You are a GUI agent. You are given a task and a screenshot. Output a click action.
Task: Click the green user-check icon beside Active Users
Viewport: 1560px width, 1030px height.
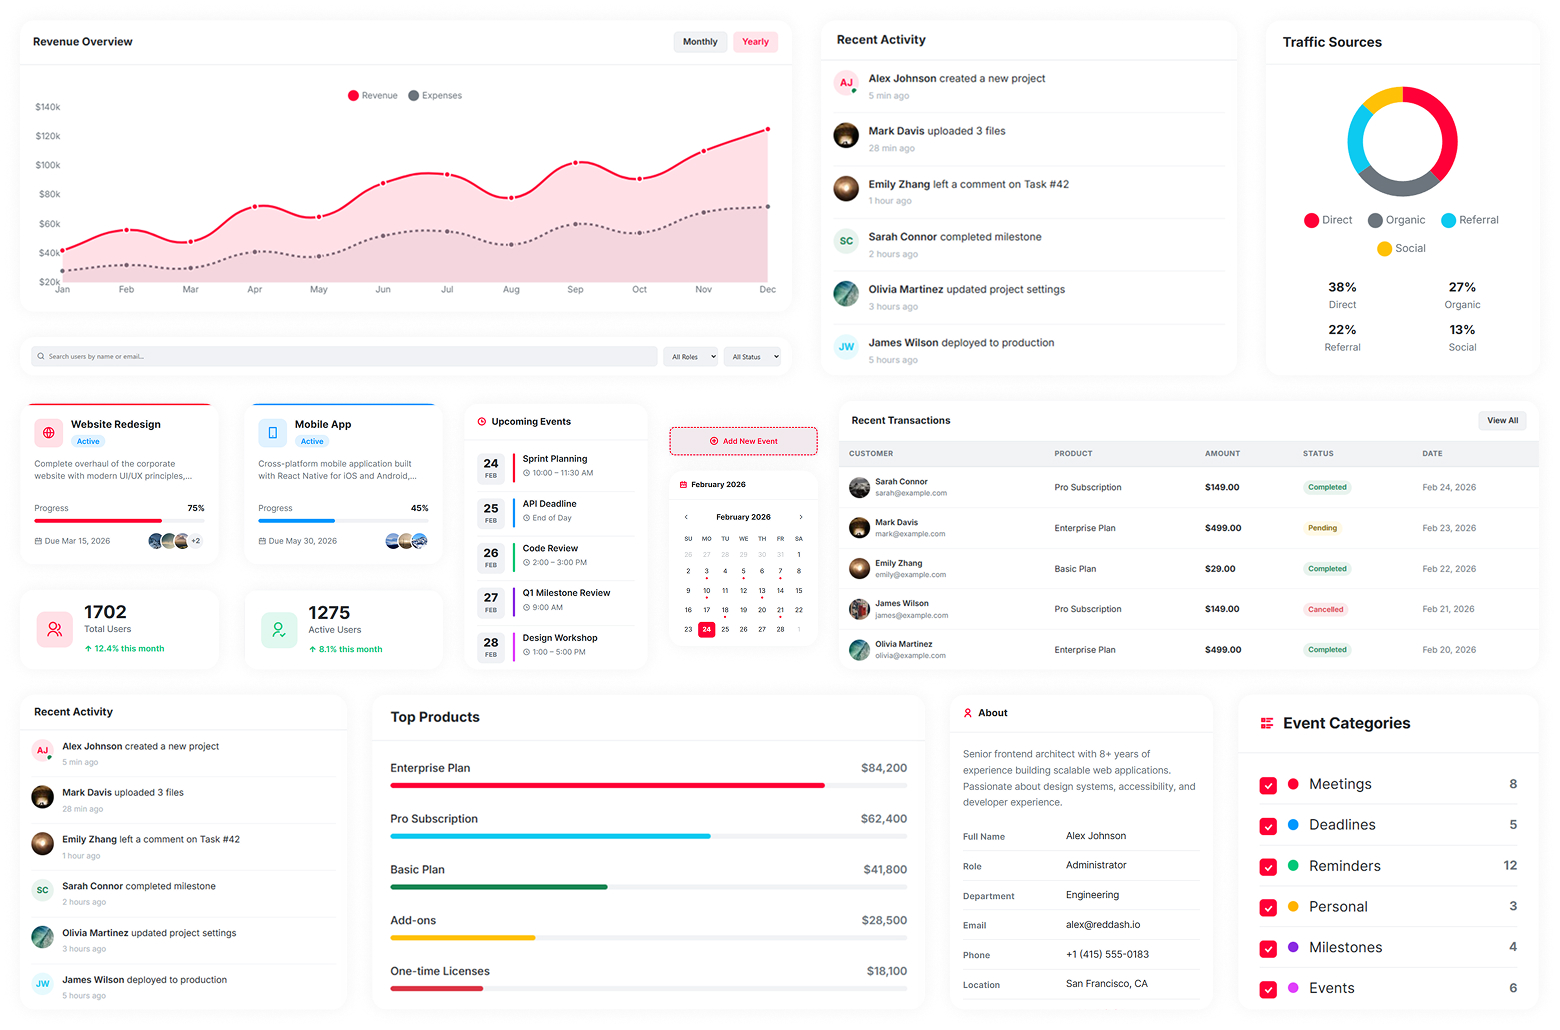278,629
